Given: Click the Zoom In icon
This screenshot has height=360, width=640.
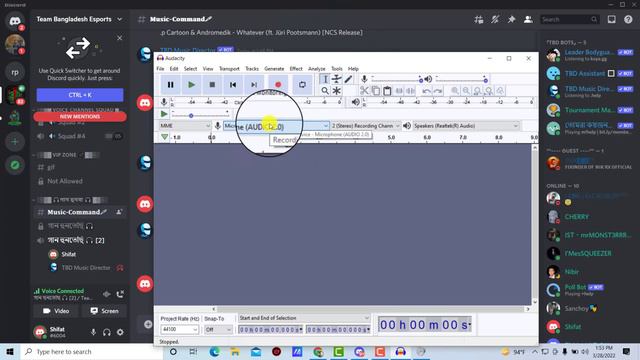Looking at the screenshot, I should pyautogui.click(x=455, y=91).
